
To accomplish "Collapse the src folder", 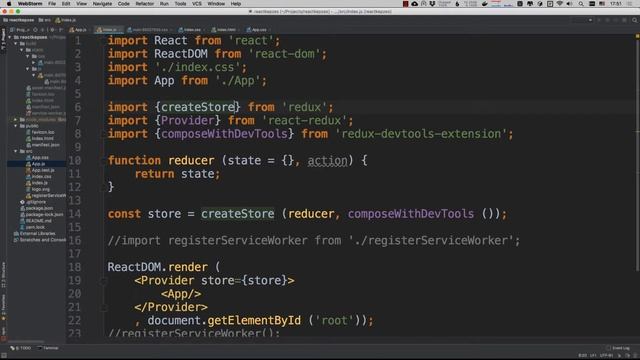I will 16,151.
